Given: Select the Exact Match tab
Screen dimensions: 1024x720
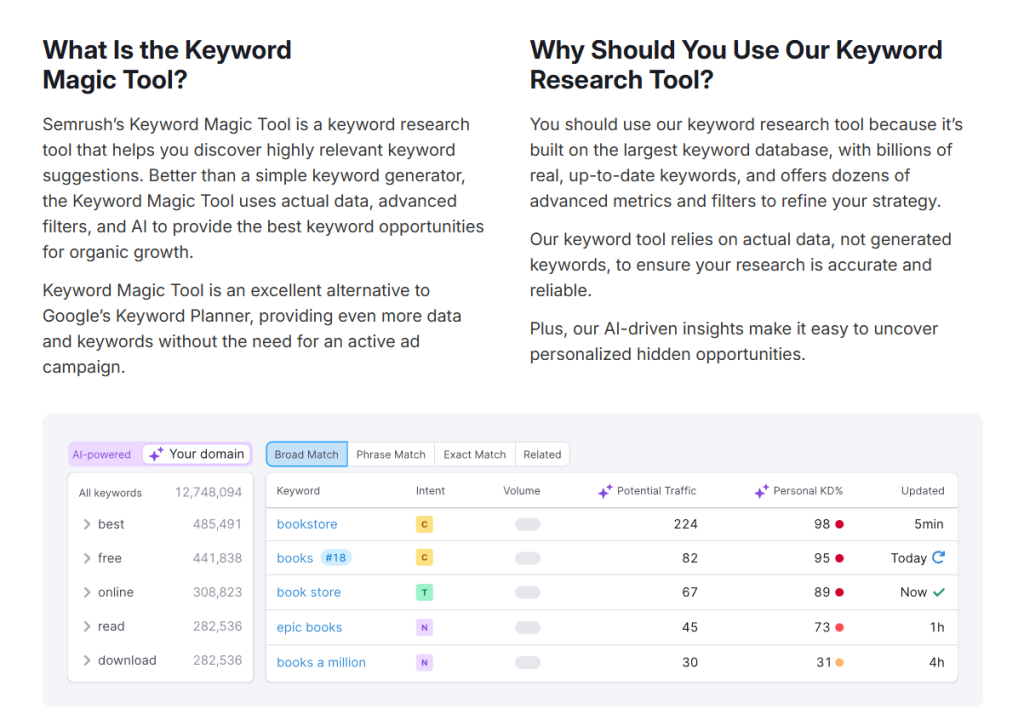Looking at the screenshot, I should pyautogui.click(x=474, y=454).
